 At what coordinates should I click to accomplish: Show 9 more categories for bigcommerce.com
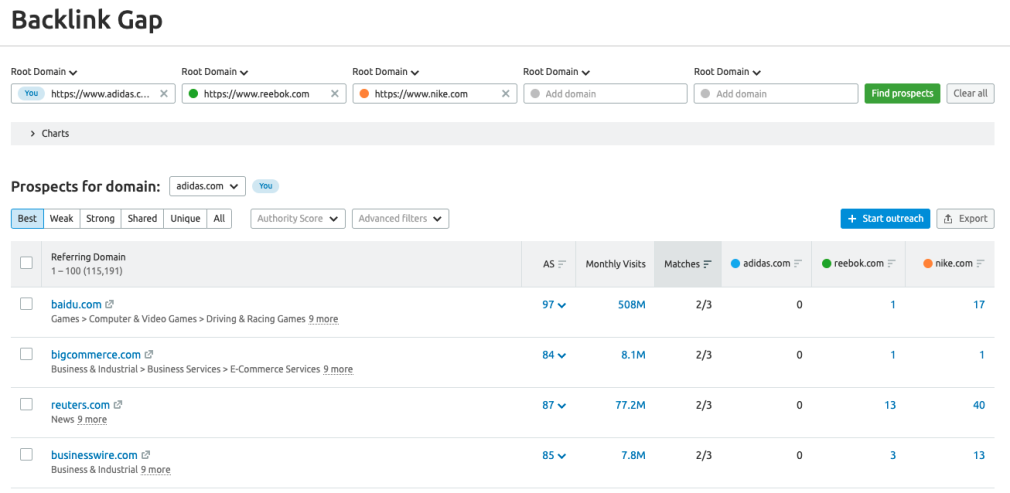tap(338, 369)
